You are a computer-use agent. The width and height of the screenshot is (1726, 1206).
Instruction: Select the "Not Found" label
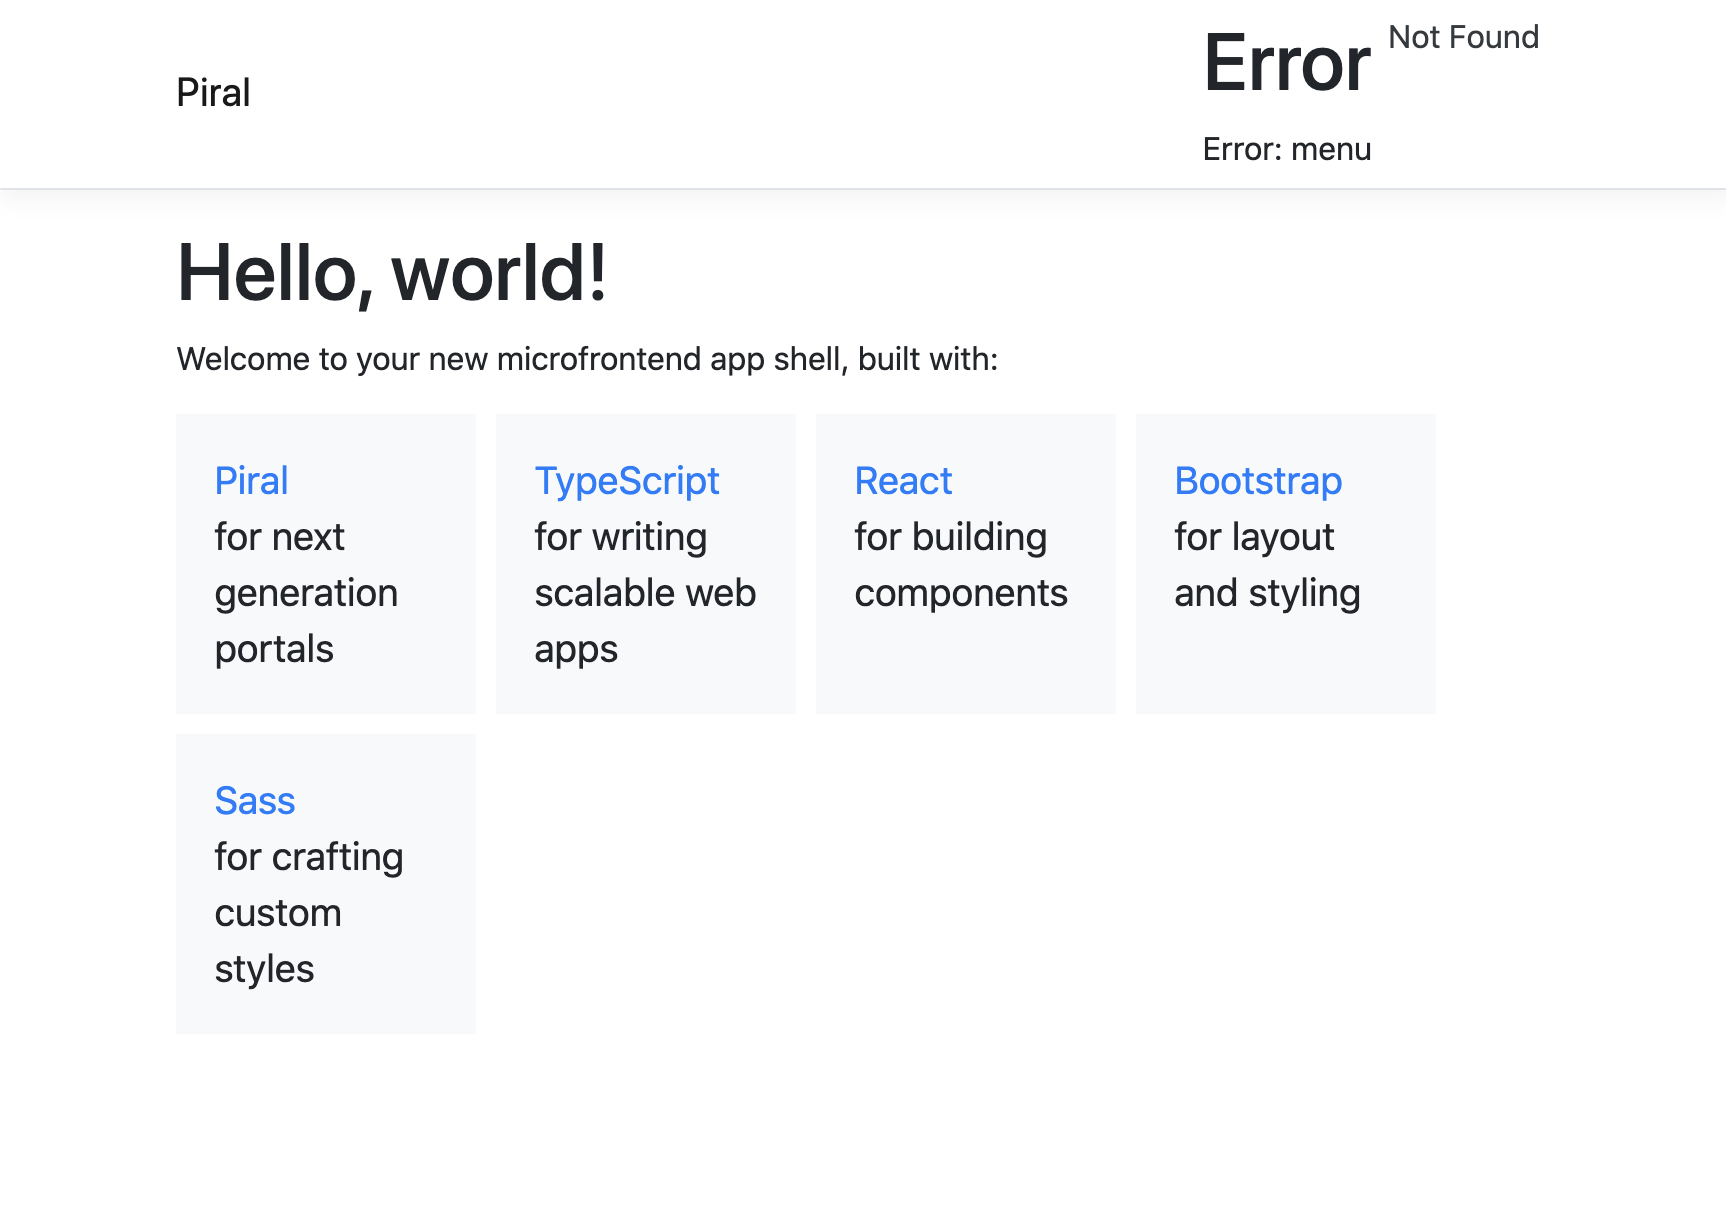tap(1464, 37)
